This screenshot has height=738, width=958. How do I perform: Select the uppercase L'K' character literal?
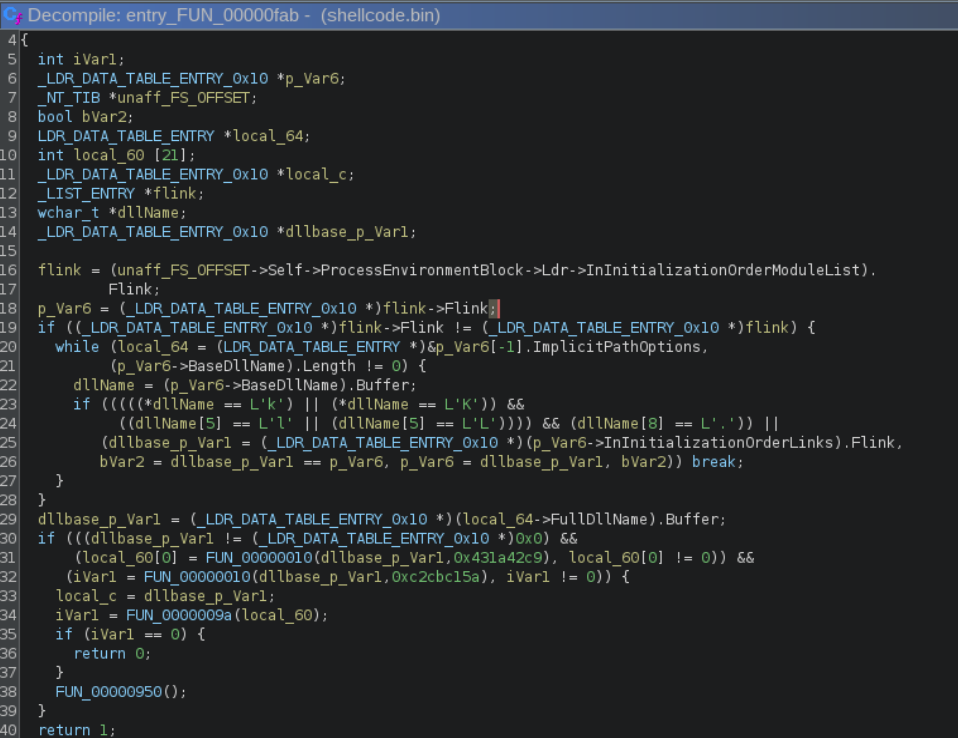click(462, 404)
